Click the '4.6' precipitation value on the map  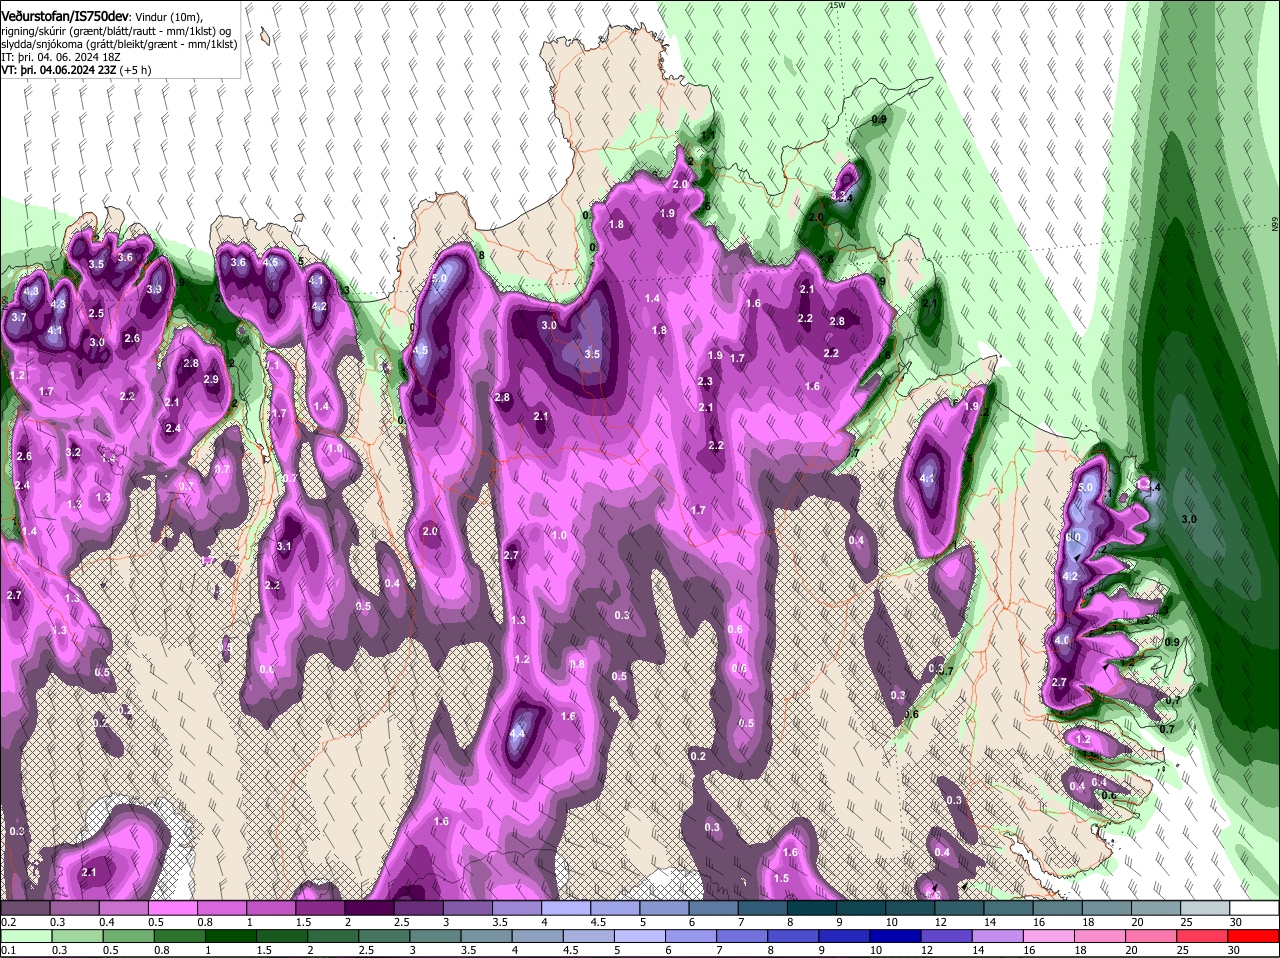click(270, 262)
